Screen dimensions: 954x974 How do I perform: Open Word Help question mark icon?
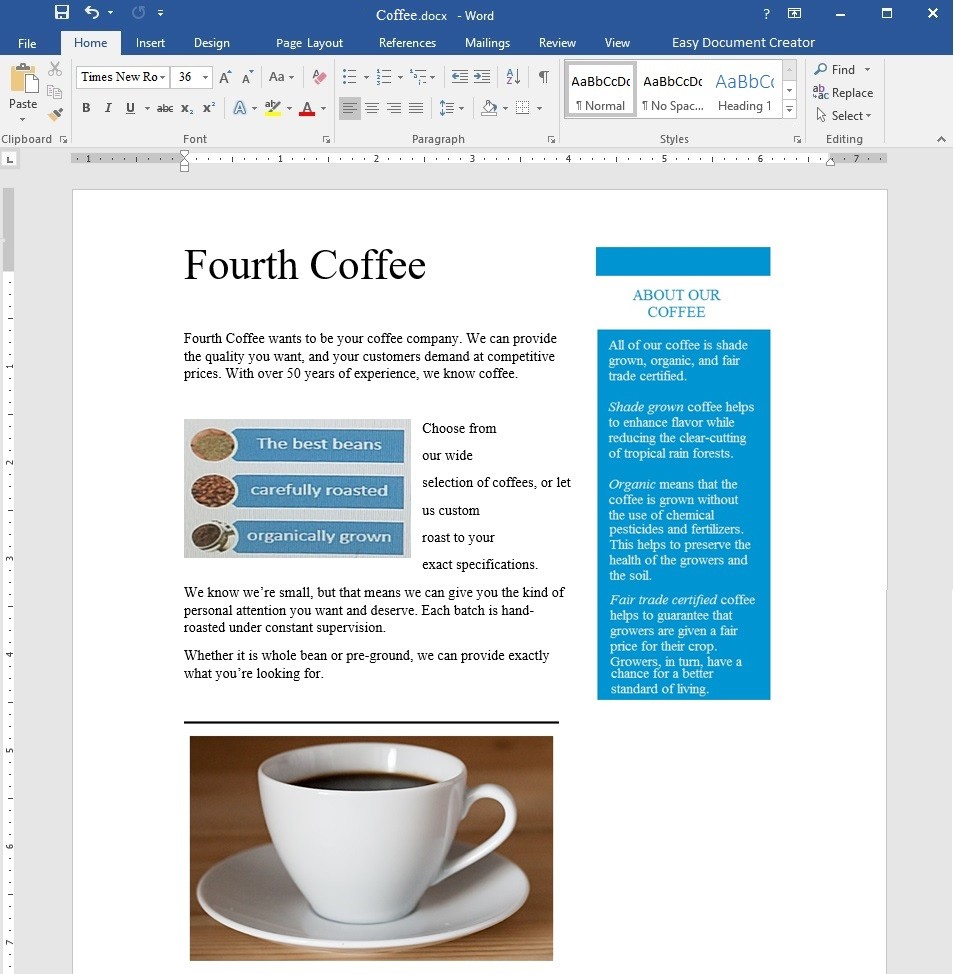[x=766, y=14]
